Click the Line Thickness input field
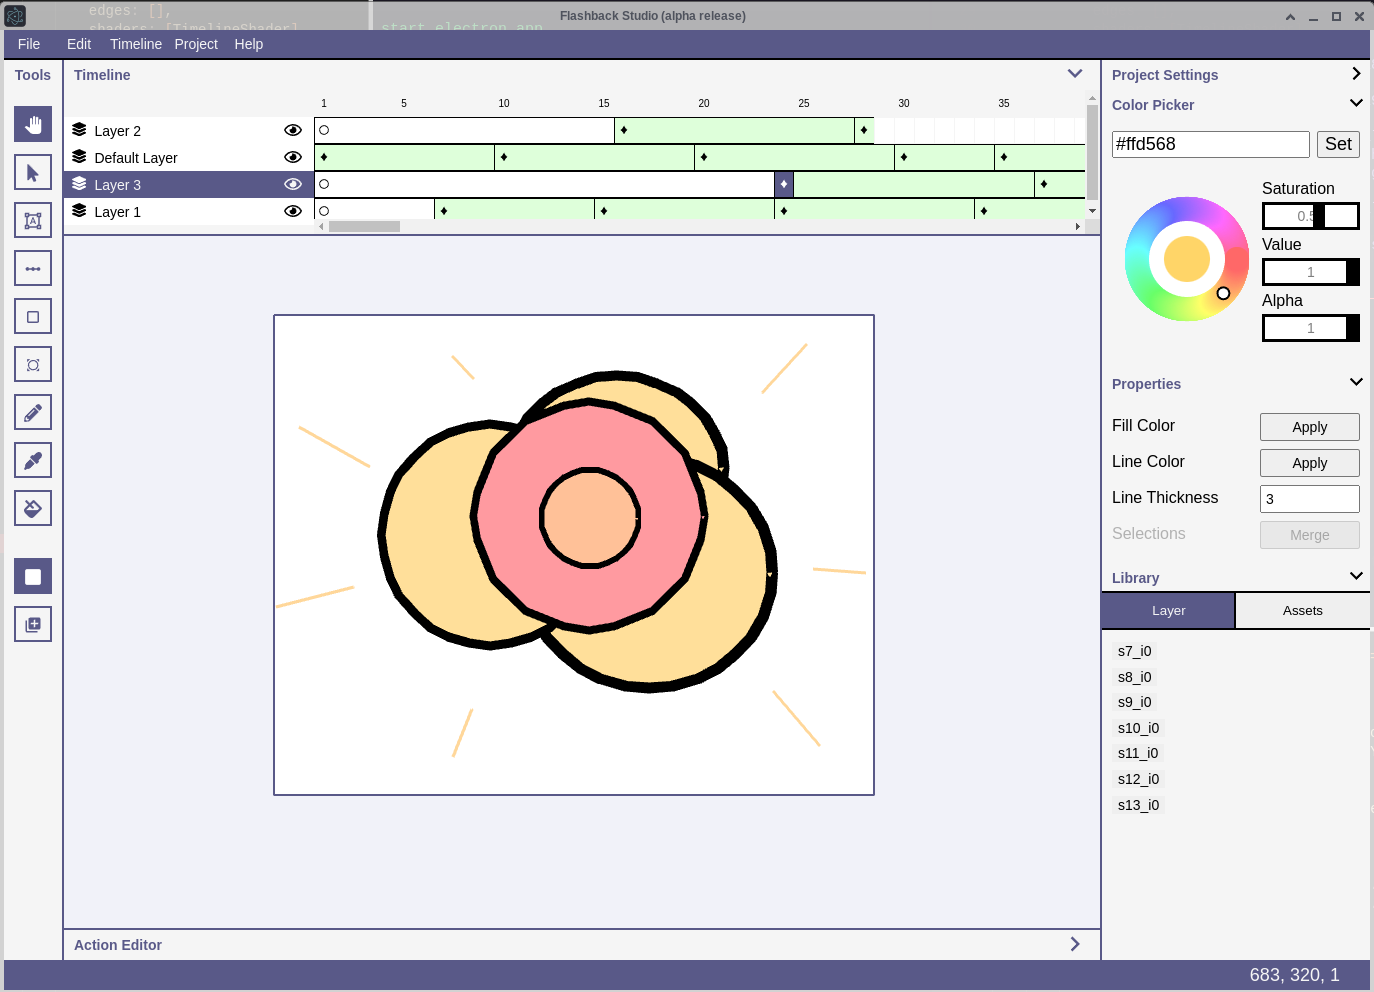Image resolution: width=1374 pixels, height=992 pixels. click(1309, 499)
